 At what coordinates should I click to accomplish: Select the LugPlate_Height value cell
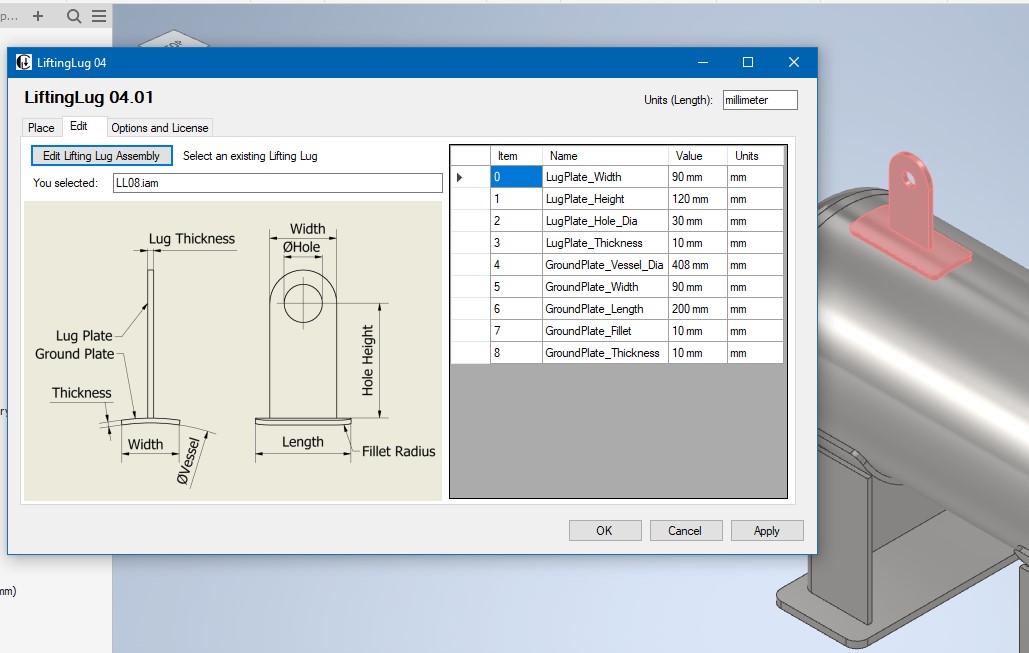coord(697,199)
